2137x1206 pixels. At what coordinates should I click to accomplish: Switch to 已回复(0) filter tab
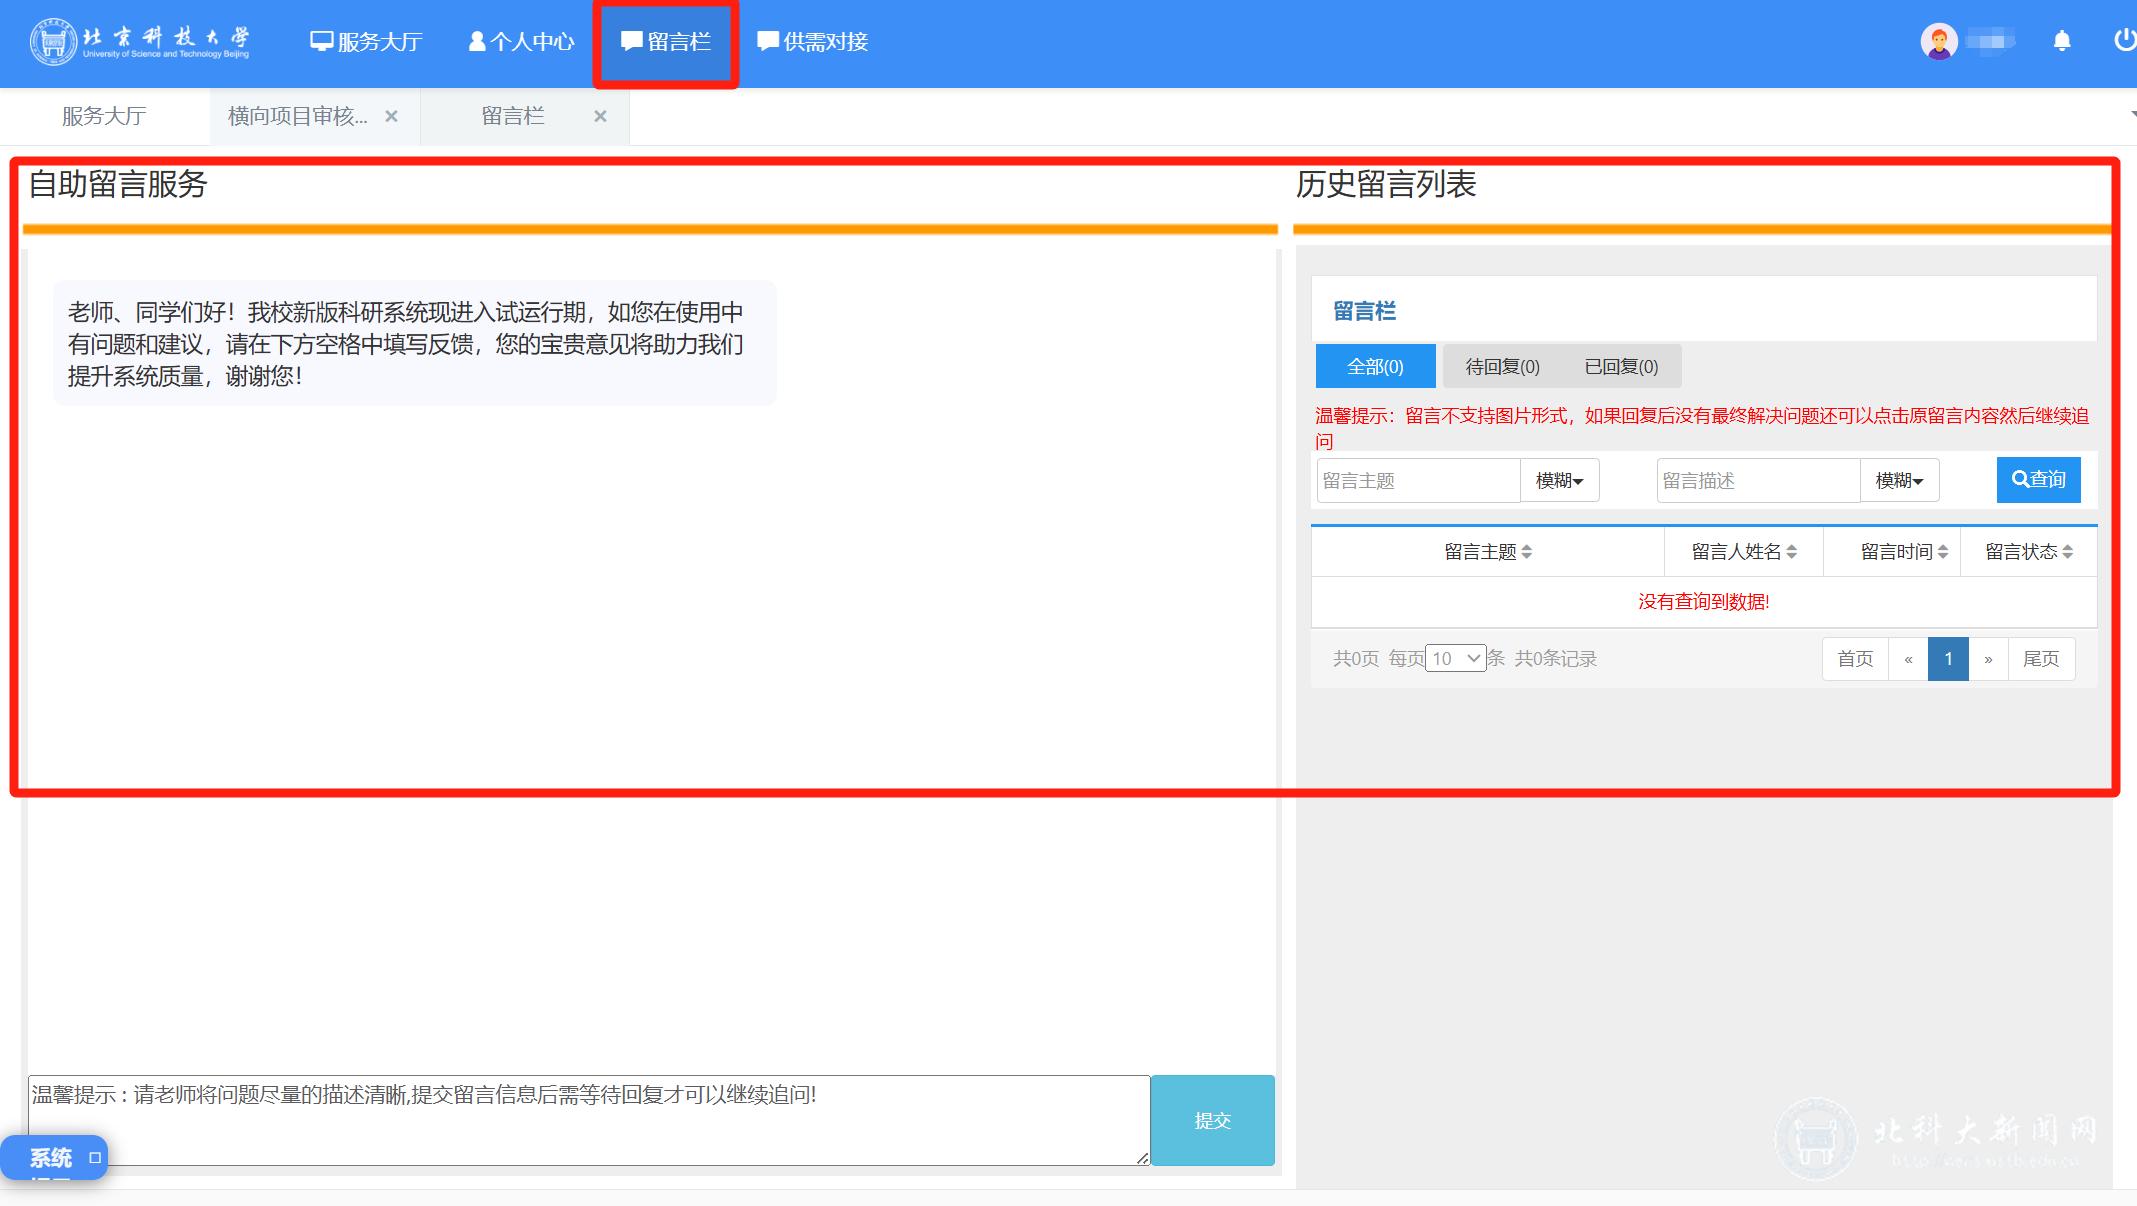(x=1621, y=367)
